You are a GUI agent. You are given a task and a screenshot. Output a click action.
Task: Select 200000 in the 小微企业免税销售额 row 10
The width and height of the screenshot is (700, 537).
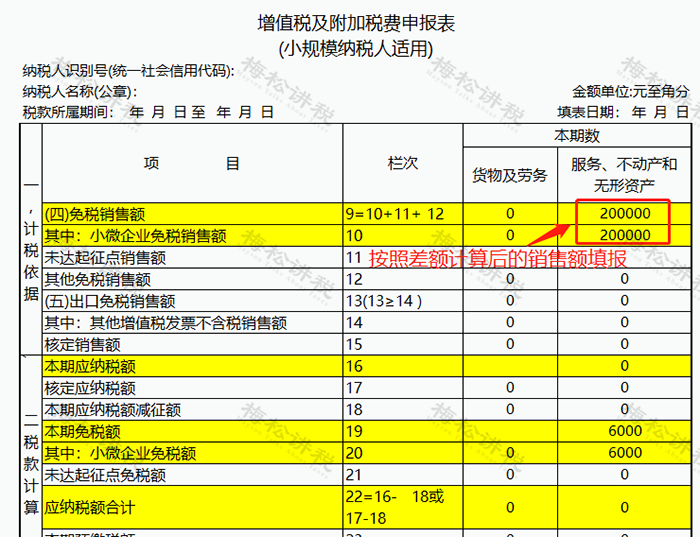[x=625, y=235]
